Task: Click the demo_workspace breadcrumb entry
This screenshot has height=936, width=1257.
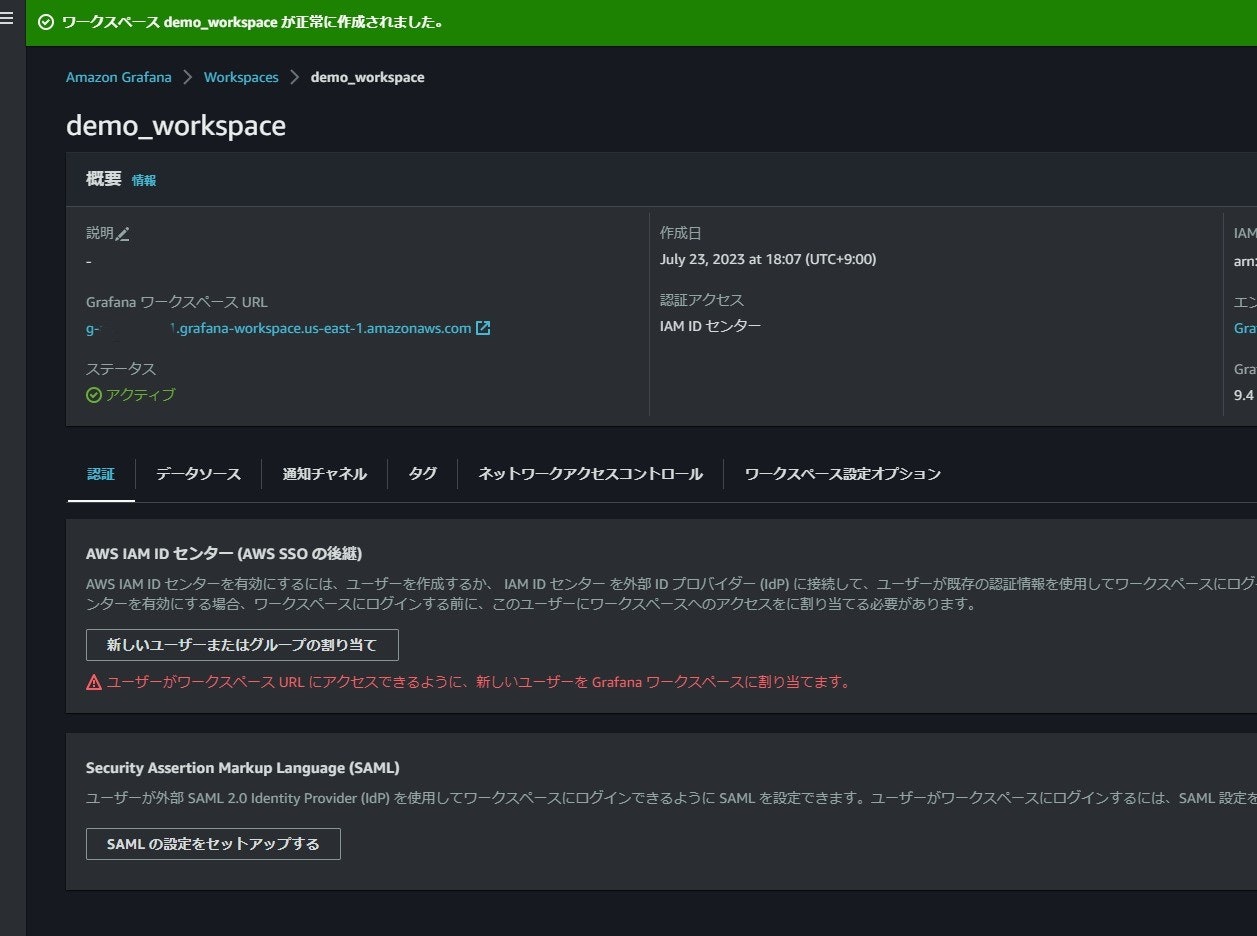Action: 367,76
